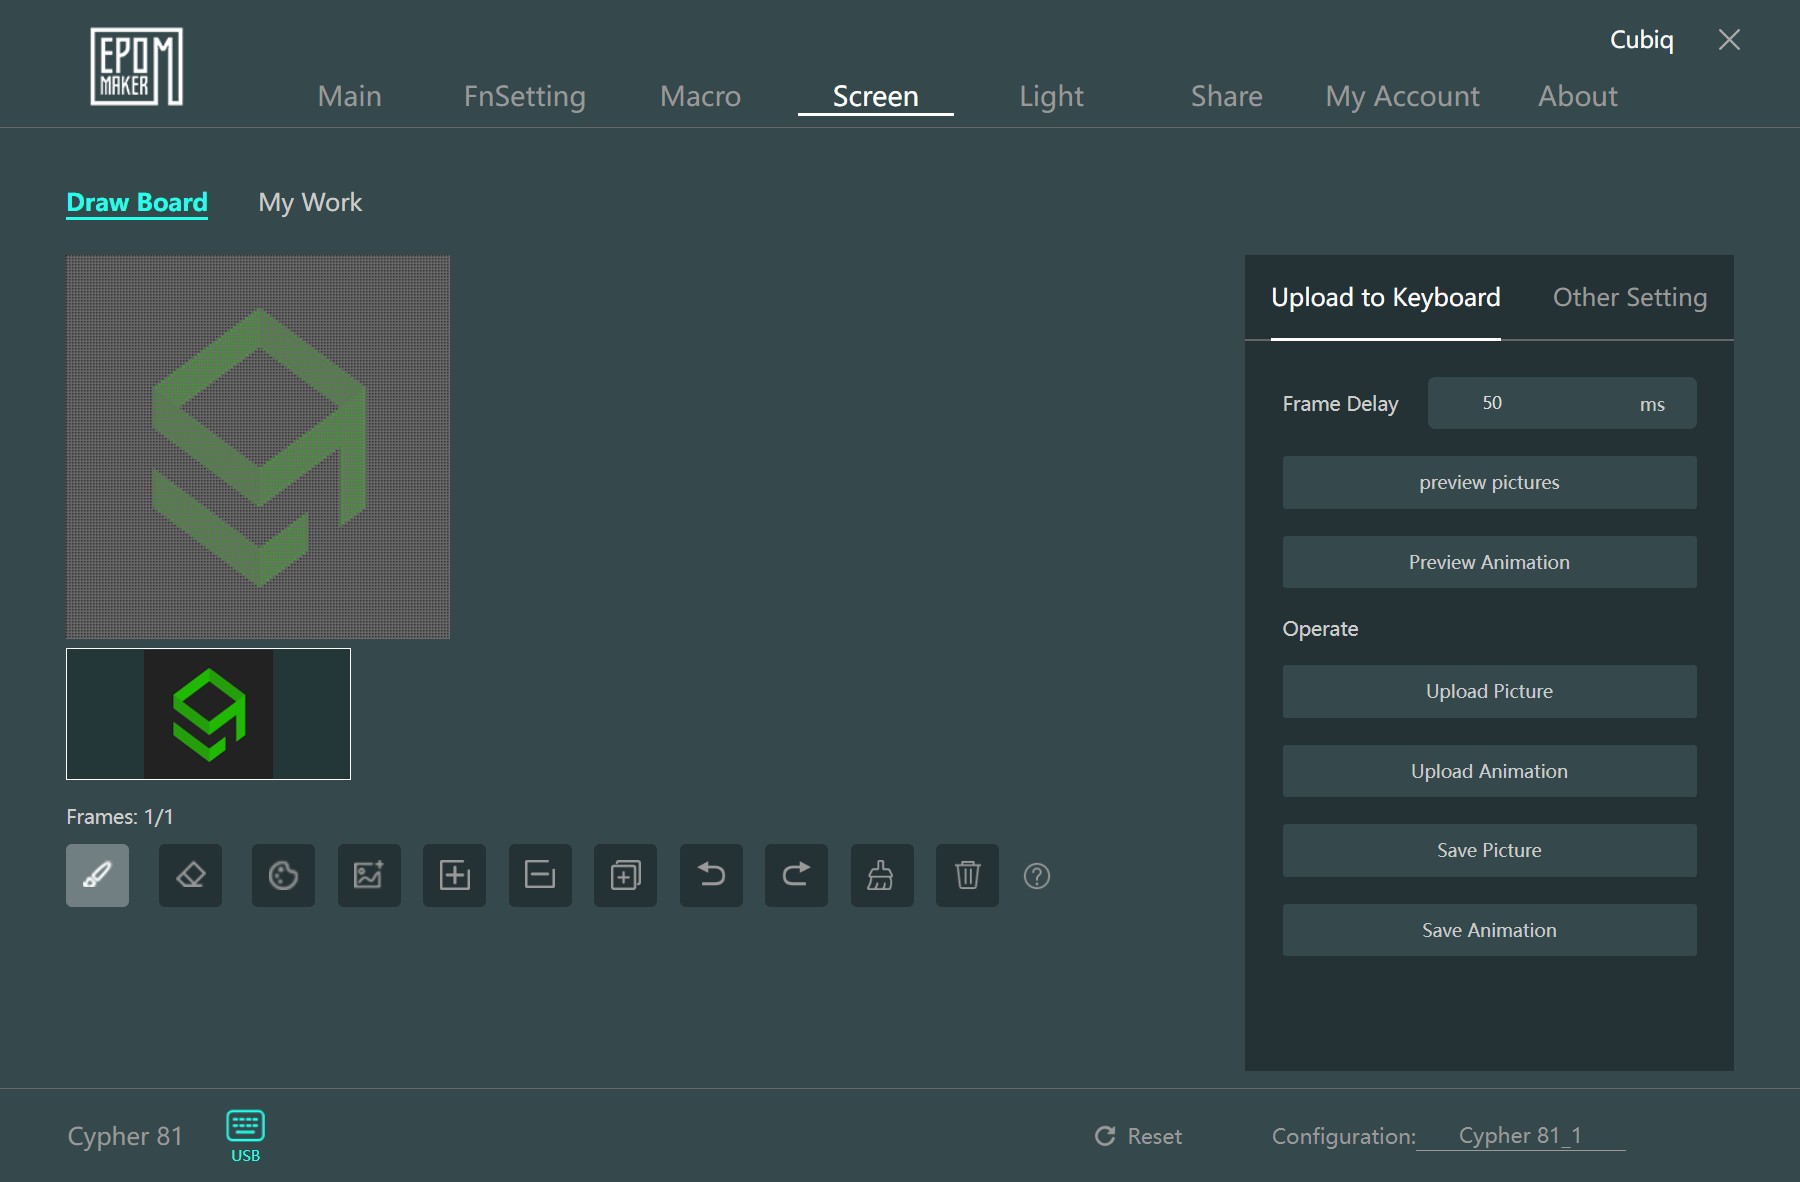Select the Upload to Keyboard panel tab
1800x1182 pixels.
(1386, 298)
